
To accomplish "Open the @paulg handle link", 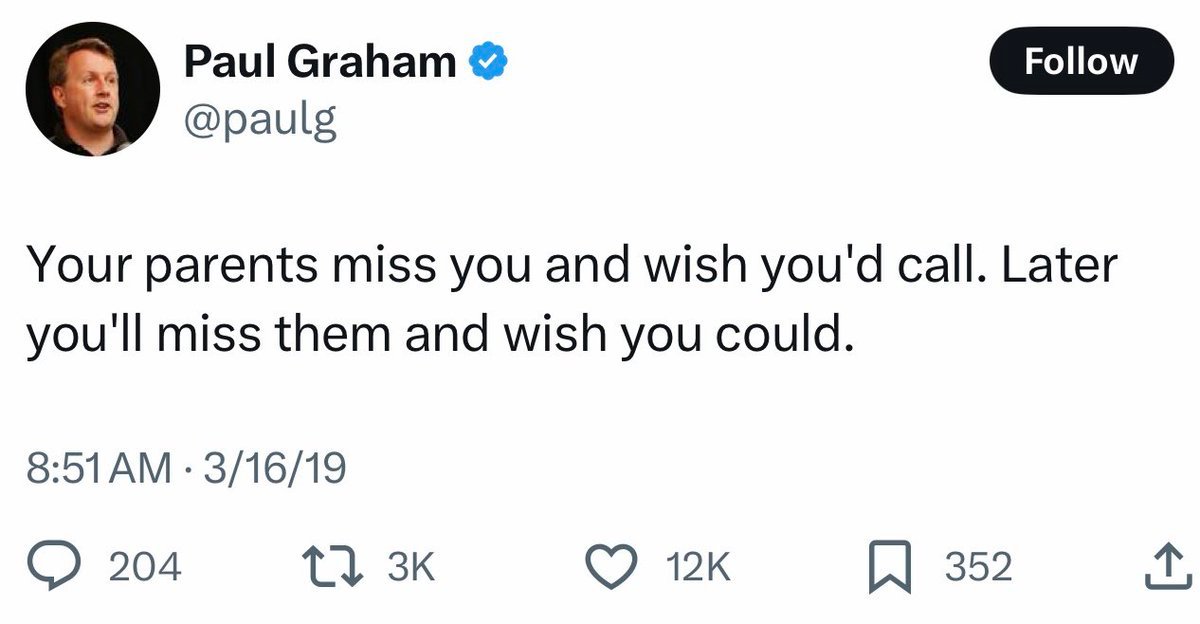I will click(260, 121).
